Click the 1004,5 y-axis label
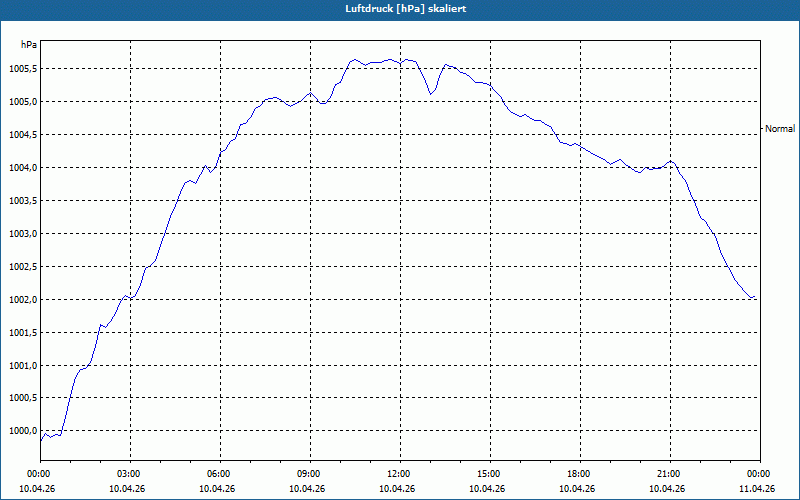800x500 pixels. 23,135
